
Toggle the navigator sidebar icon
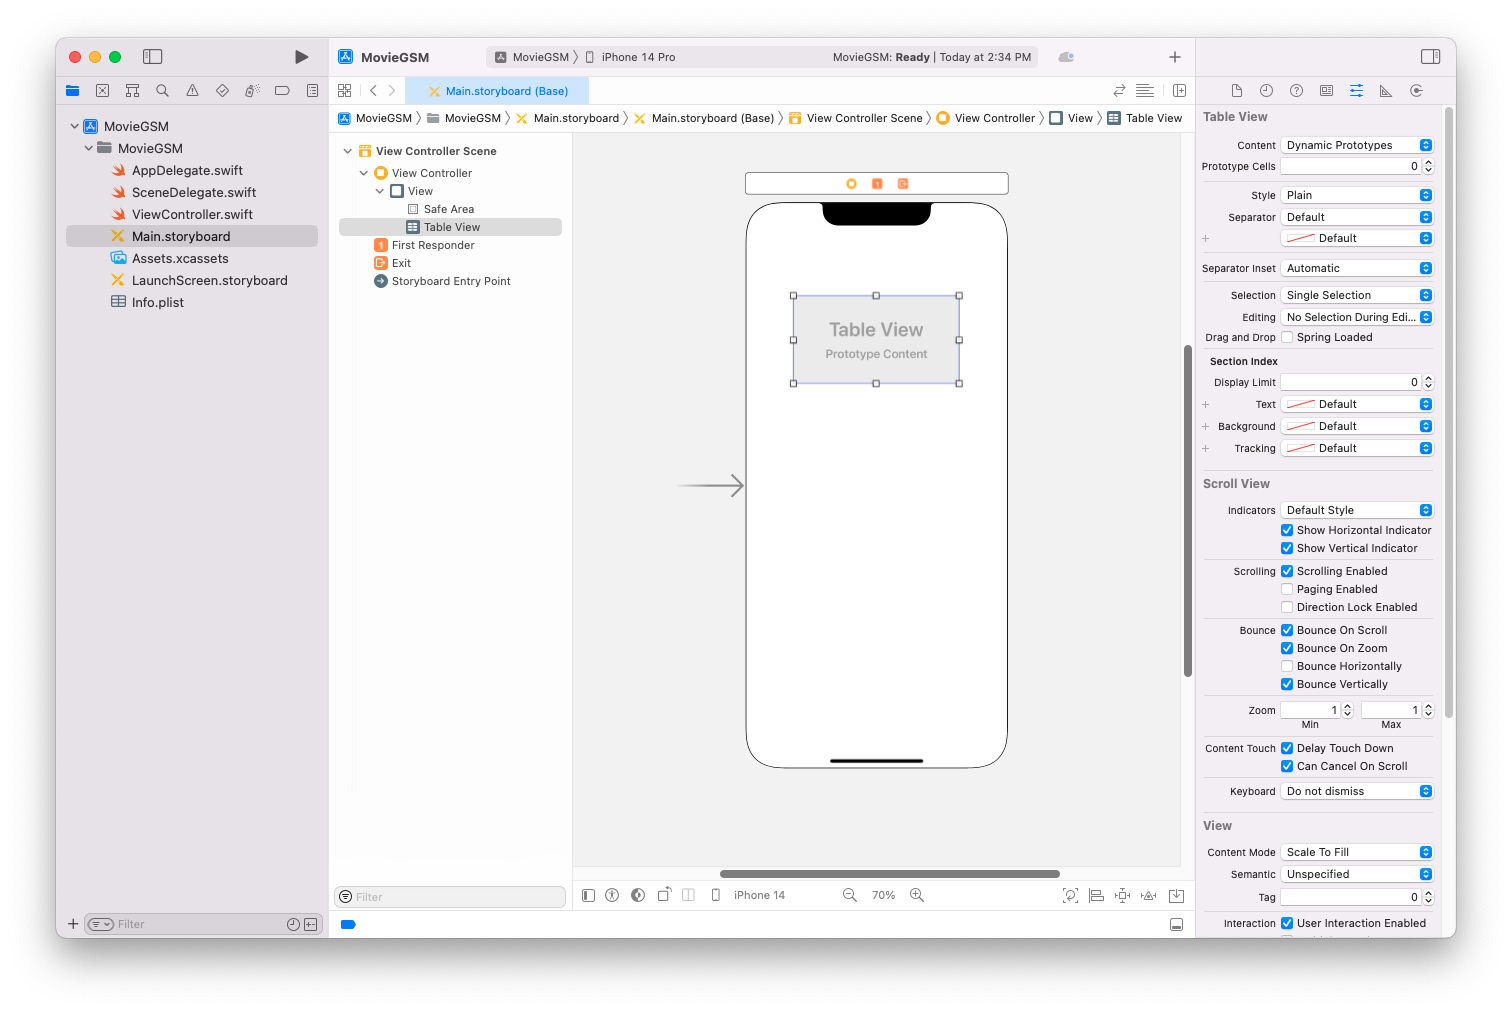(x=153, y=57)
